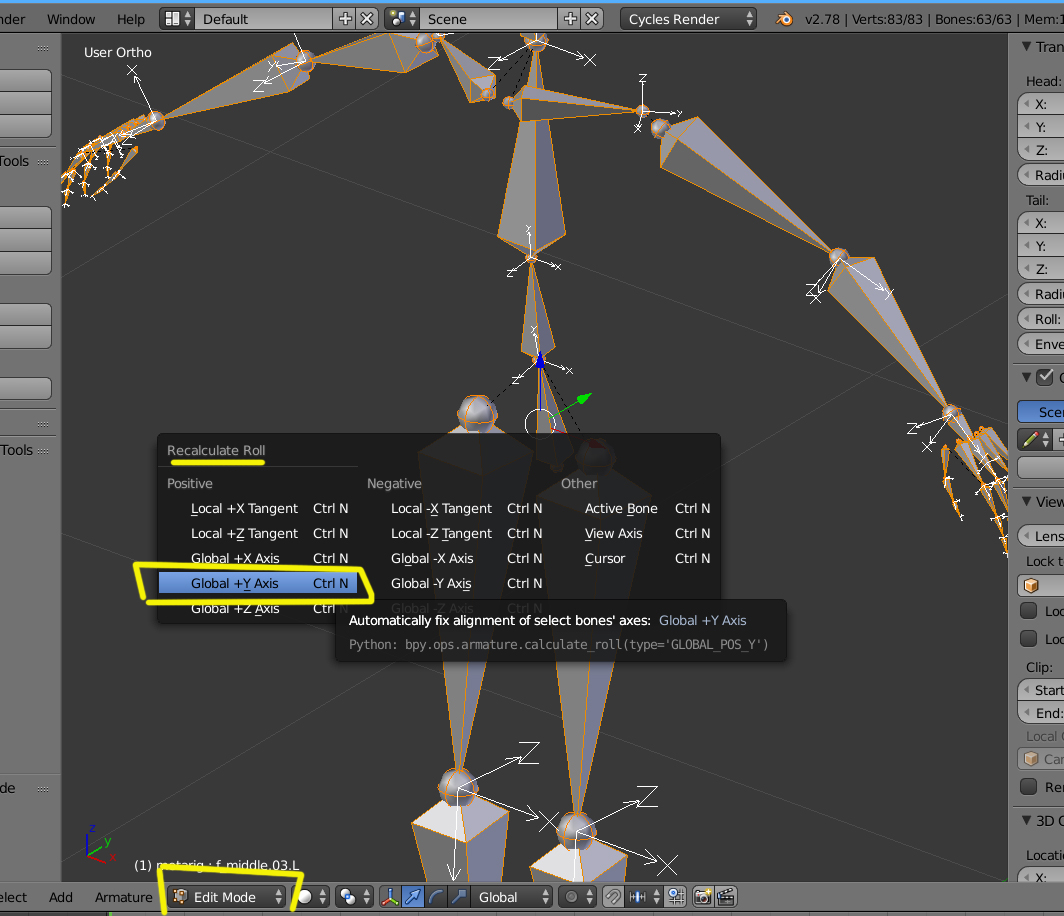Image resolution: width=1064 pixels, height=916 pixels.
Task: Render the OpenGL animation (clapperboard icon)
Action: tap(726, 897)
